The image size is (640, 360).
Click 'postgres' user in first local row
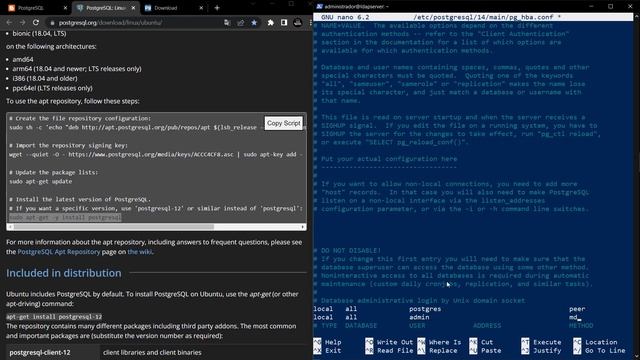425,309
